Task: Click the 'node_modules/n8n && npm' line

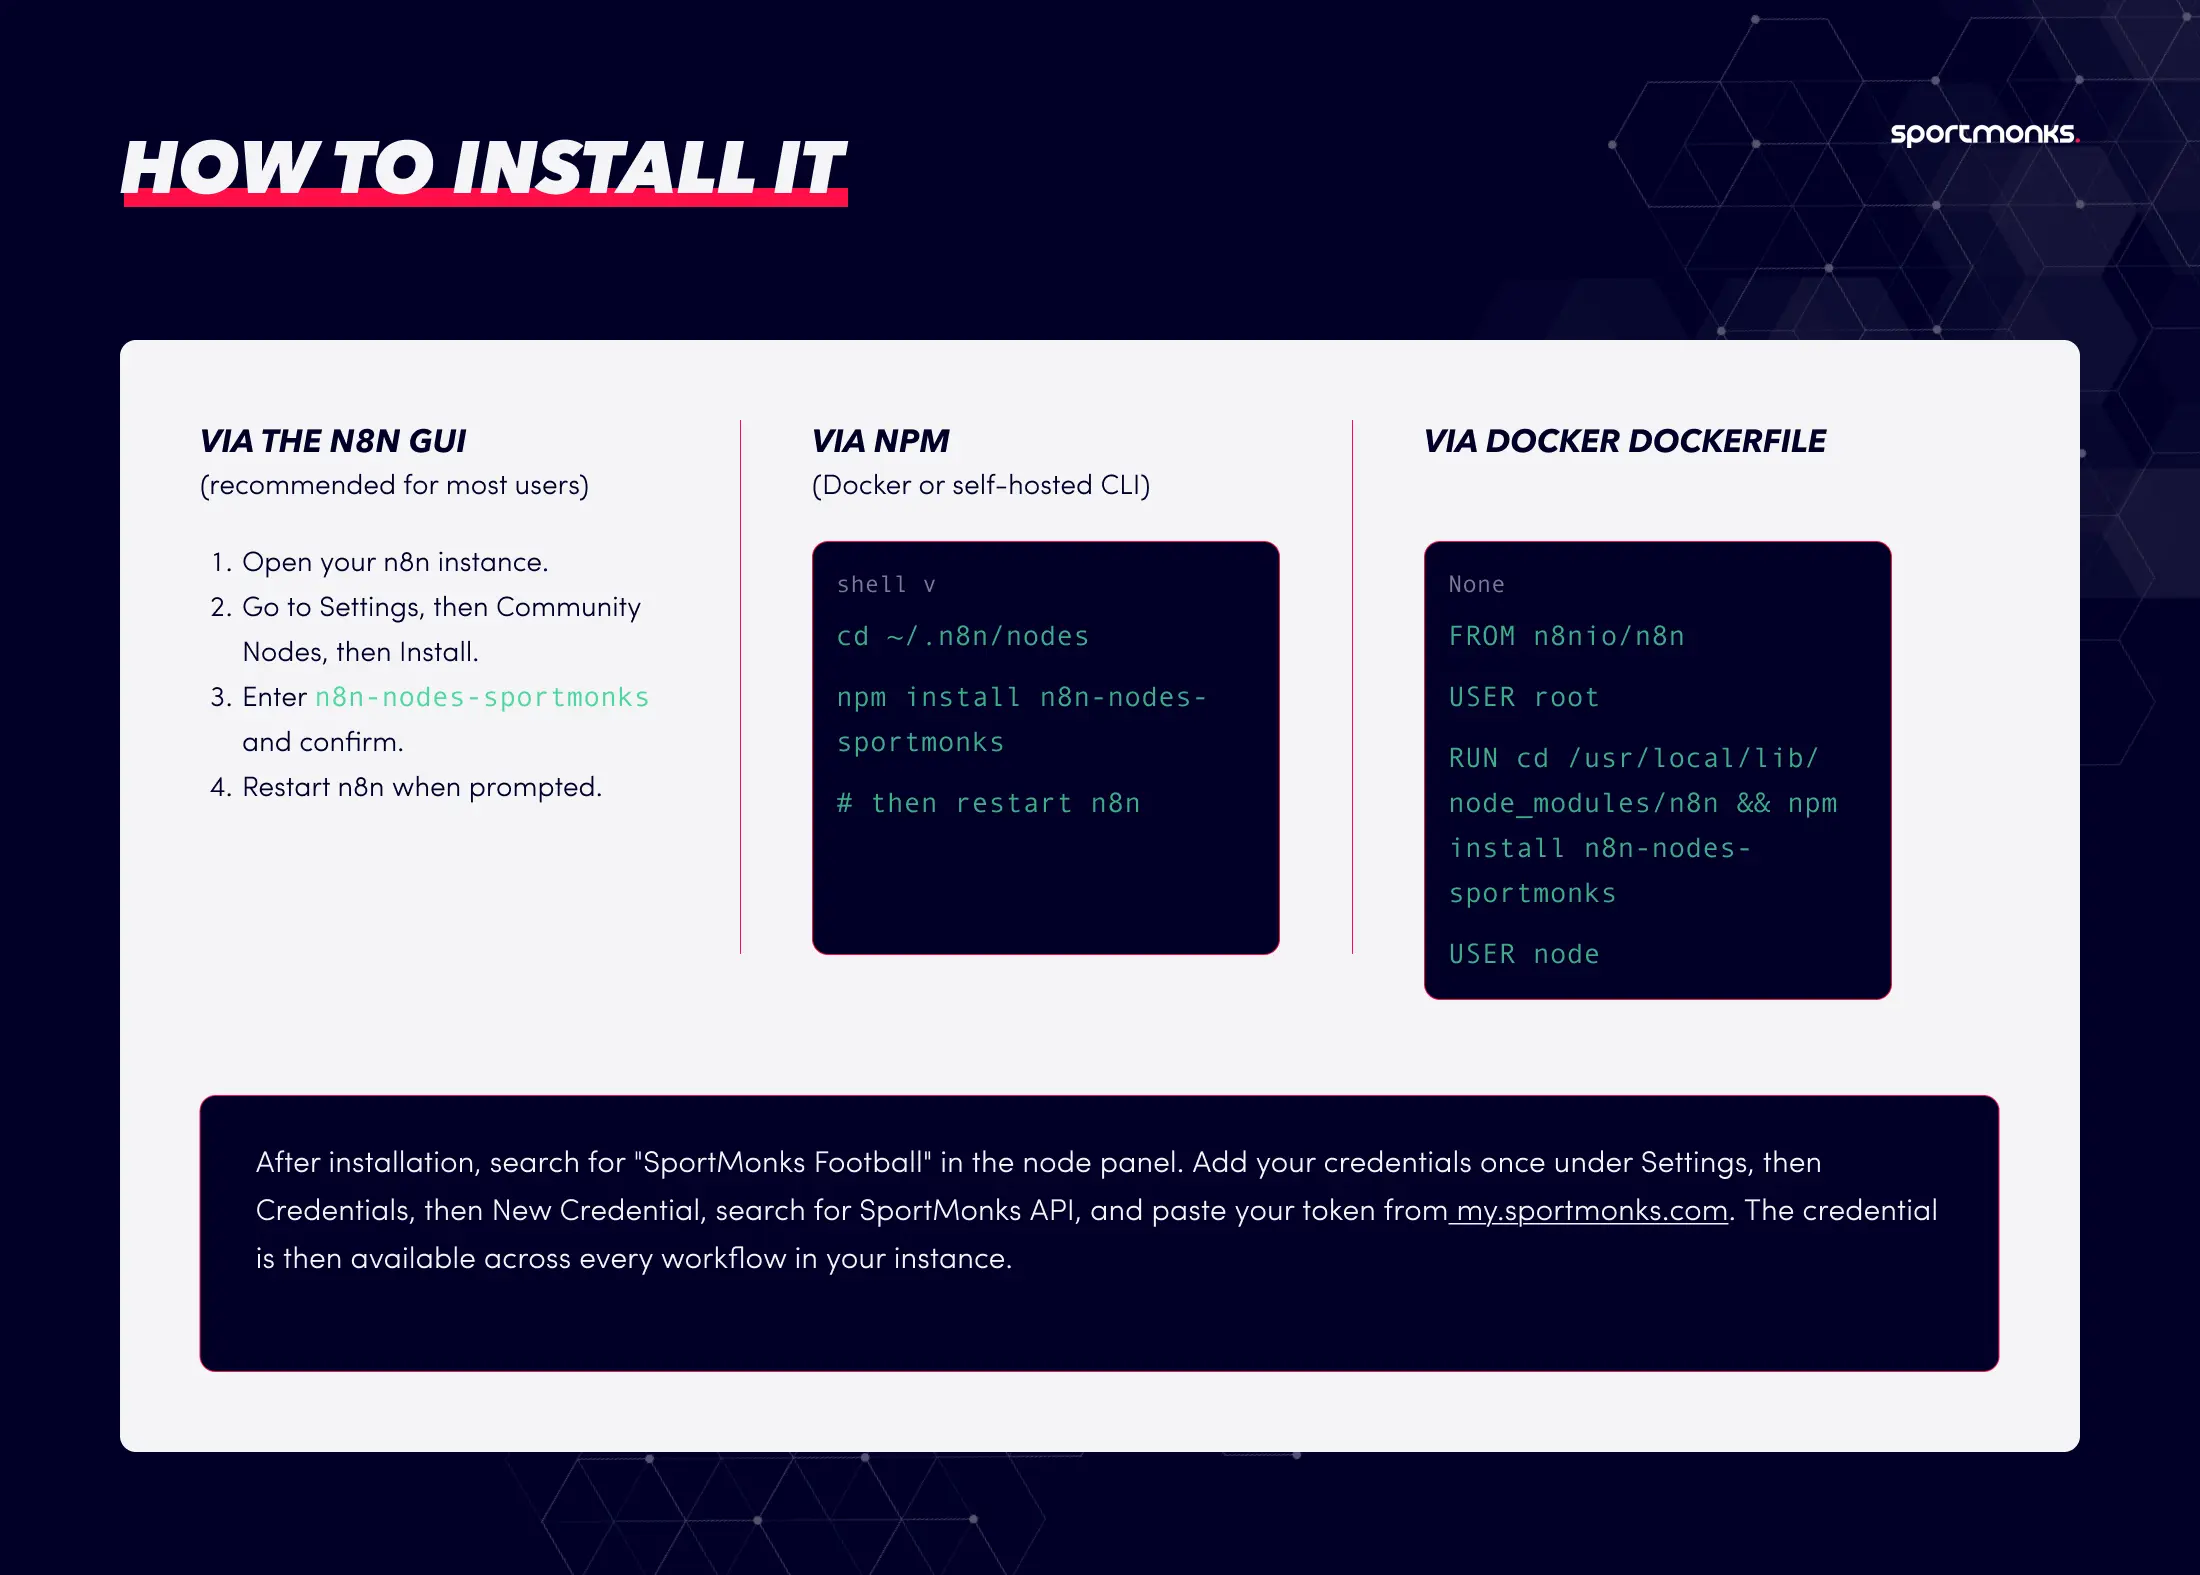Action: pos(1643,804)
